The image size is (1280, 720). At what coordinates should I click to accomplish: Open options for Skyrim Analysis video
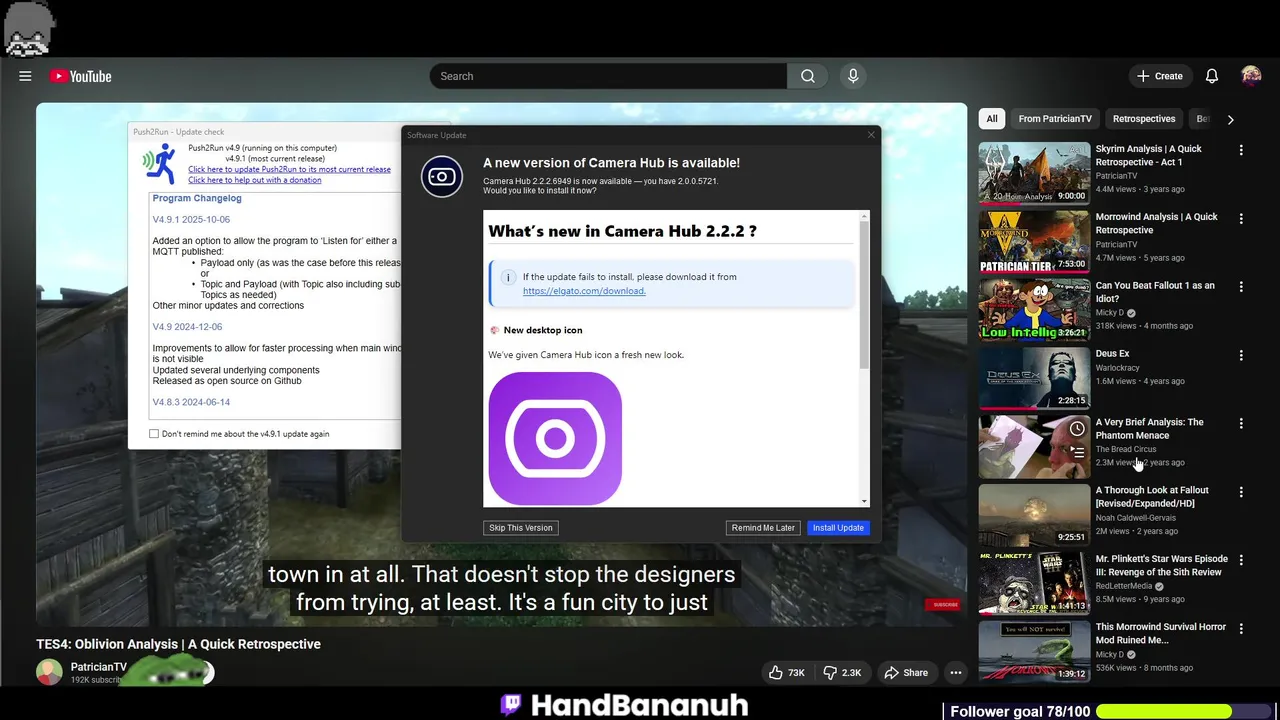coord(1241,150)
